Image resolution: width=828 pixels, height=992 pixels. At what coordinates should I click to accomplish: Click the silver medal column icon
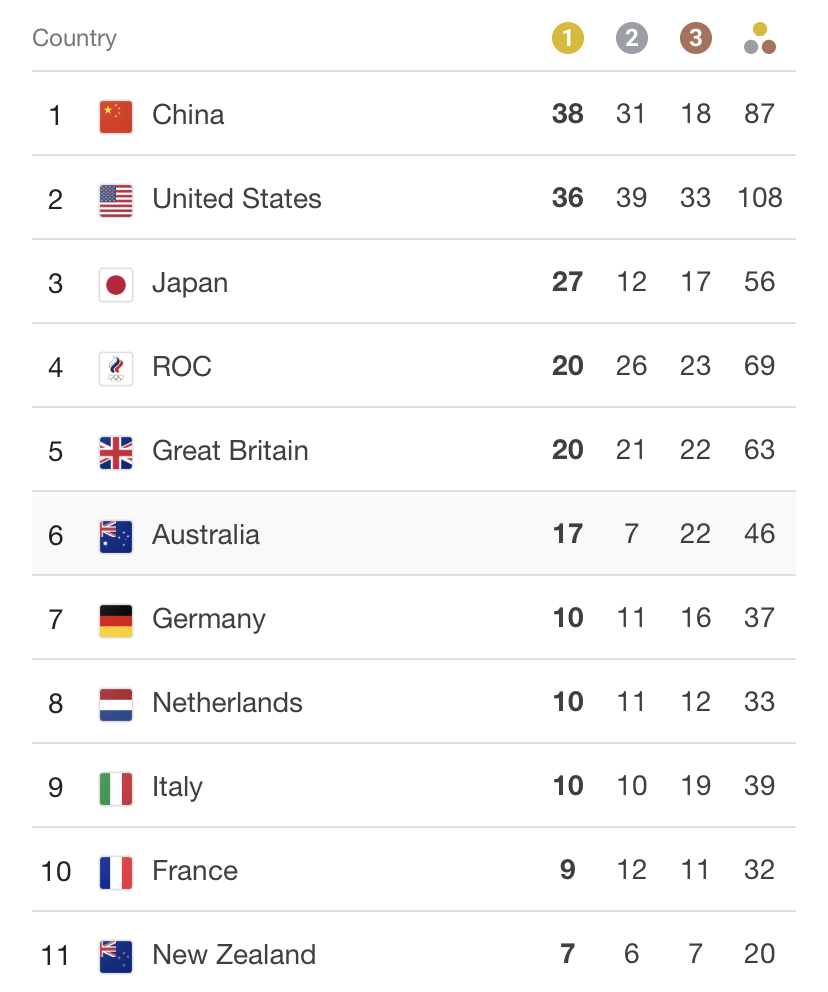[x=631, y=38]
